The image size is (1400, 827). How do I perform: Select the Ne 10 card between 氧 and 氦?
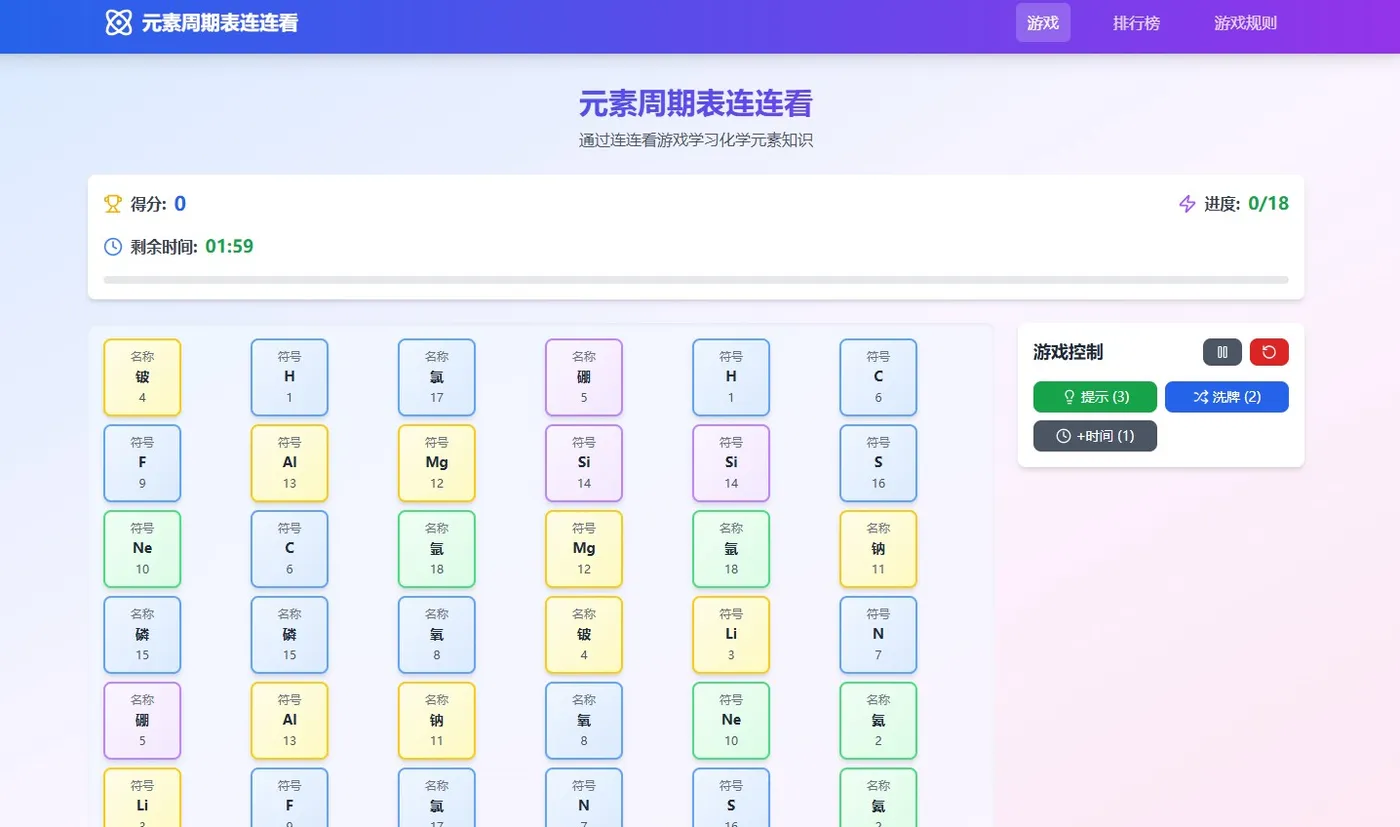click(x=731, y=721)
